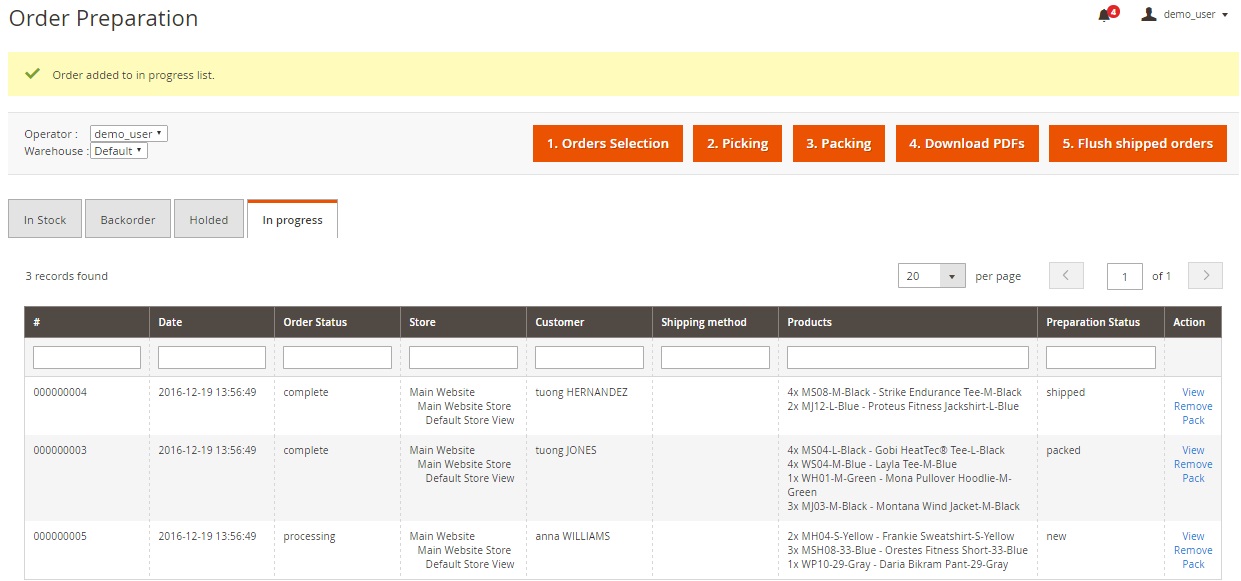
Task: Focus the Date filter field
Action: click(212, 357)
